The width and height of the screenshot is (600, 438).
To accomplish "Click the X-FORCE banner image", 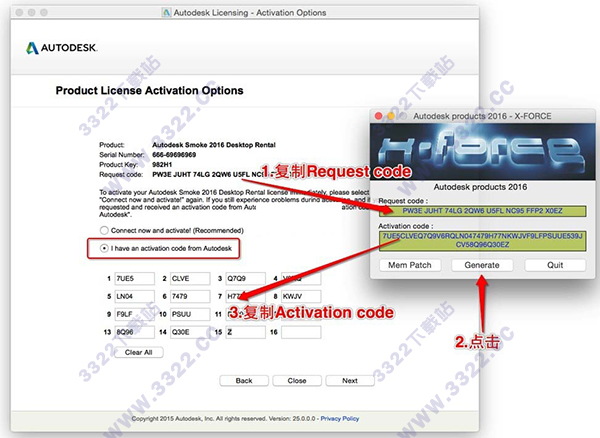I will [483, 151].
